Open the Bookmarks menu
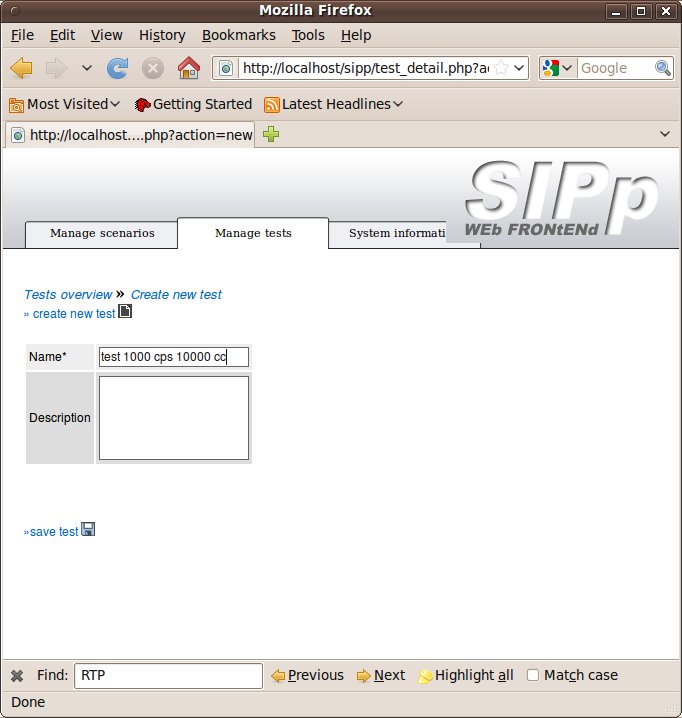The width and height of the screenshot is (682, 718). 239,35
